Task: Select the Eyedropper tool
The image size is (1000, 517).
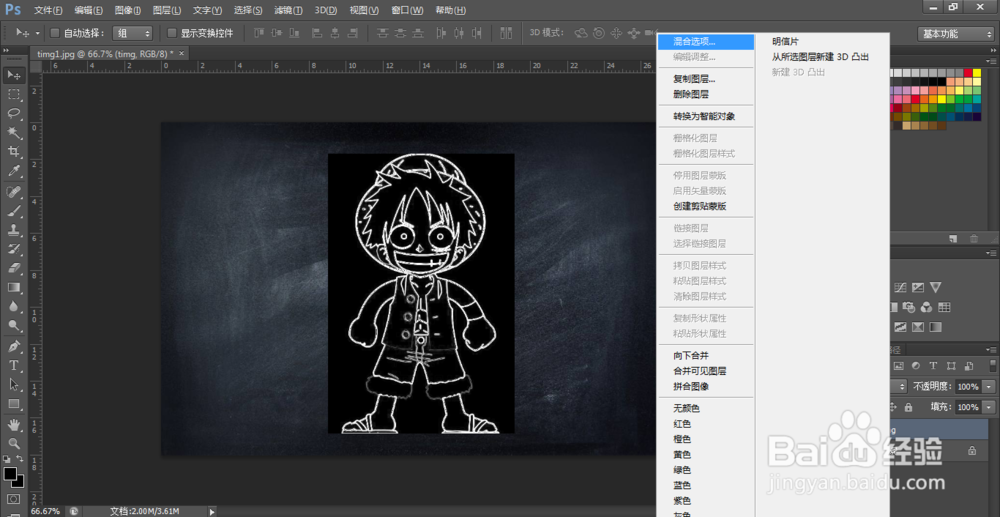Action: pos(14,171)
